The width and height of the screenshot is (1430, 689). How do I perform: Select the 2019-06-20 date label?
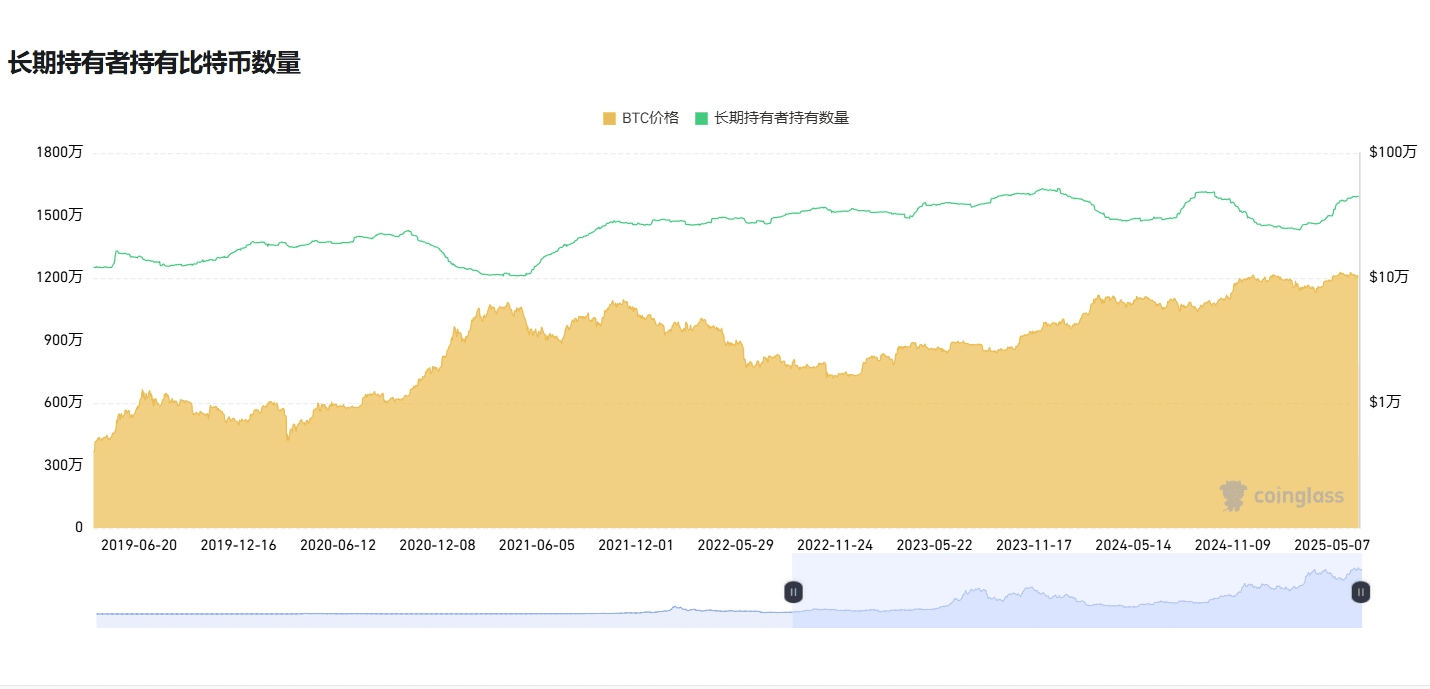139,545
